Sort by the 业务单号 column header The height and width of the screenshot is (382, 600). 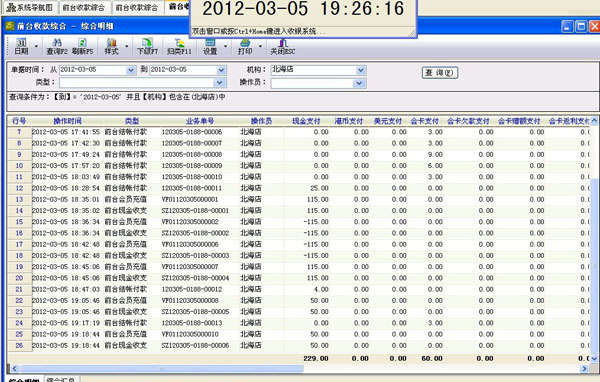199,121
